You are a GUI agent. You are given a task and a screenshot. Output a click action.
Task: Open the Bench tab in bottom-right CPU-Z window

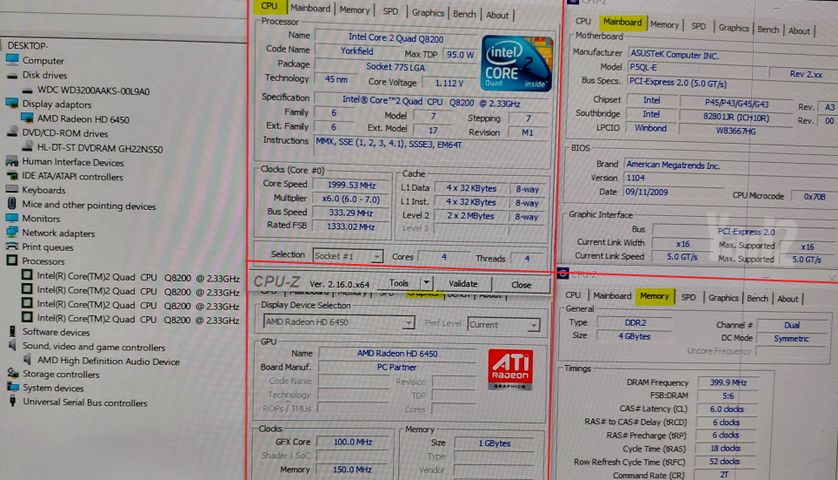pyautogui.click(x=757, y=298)
